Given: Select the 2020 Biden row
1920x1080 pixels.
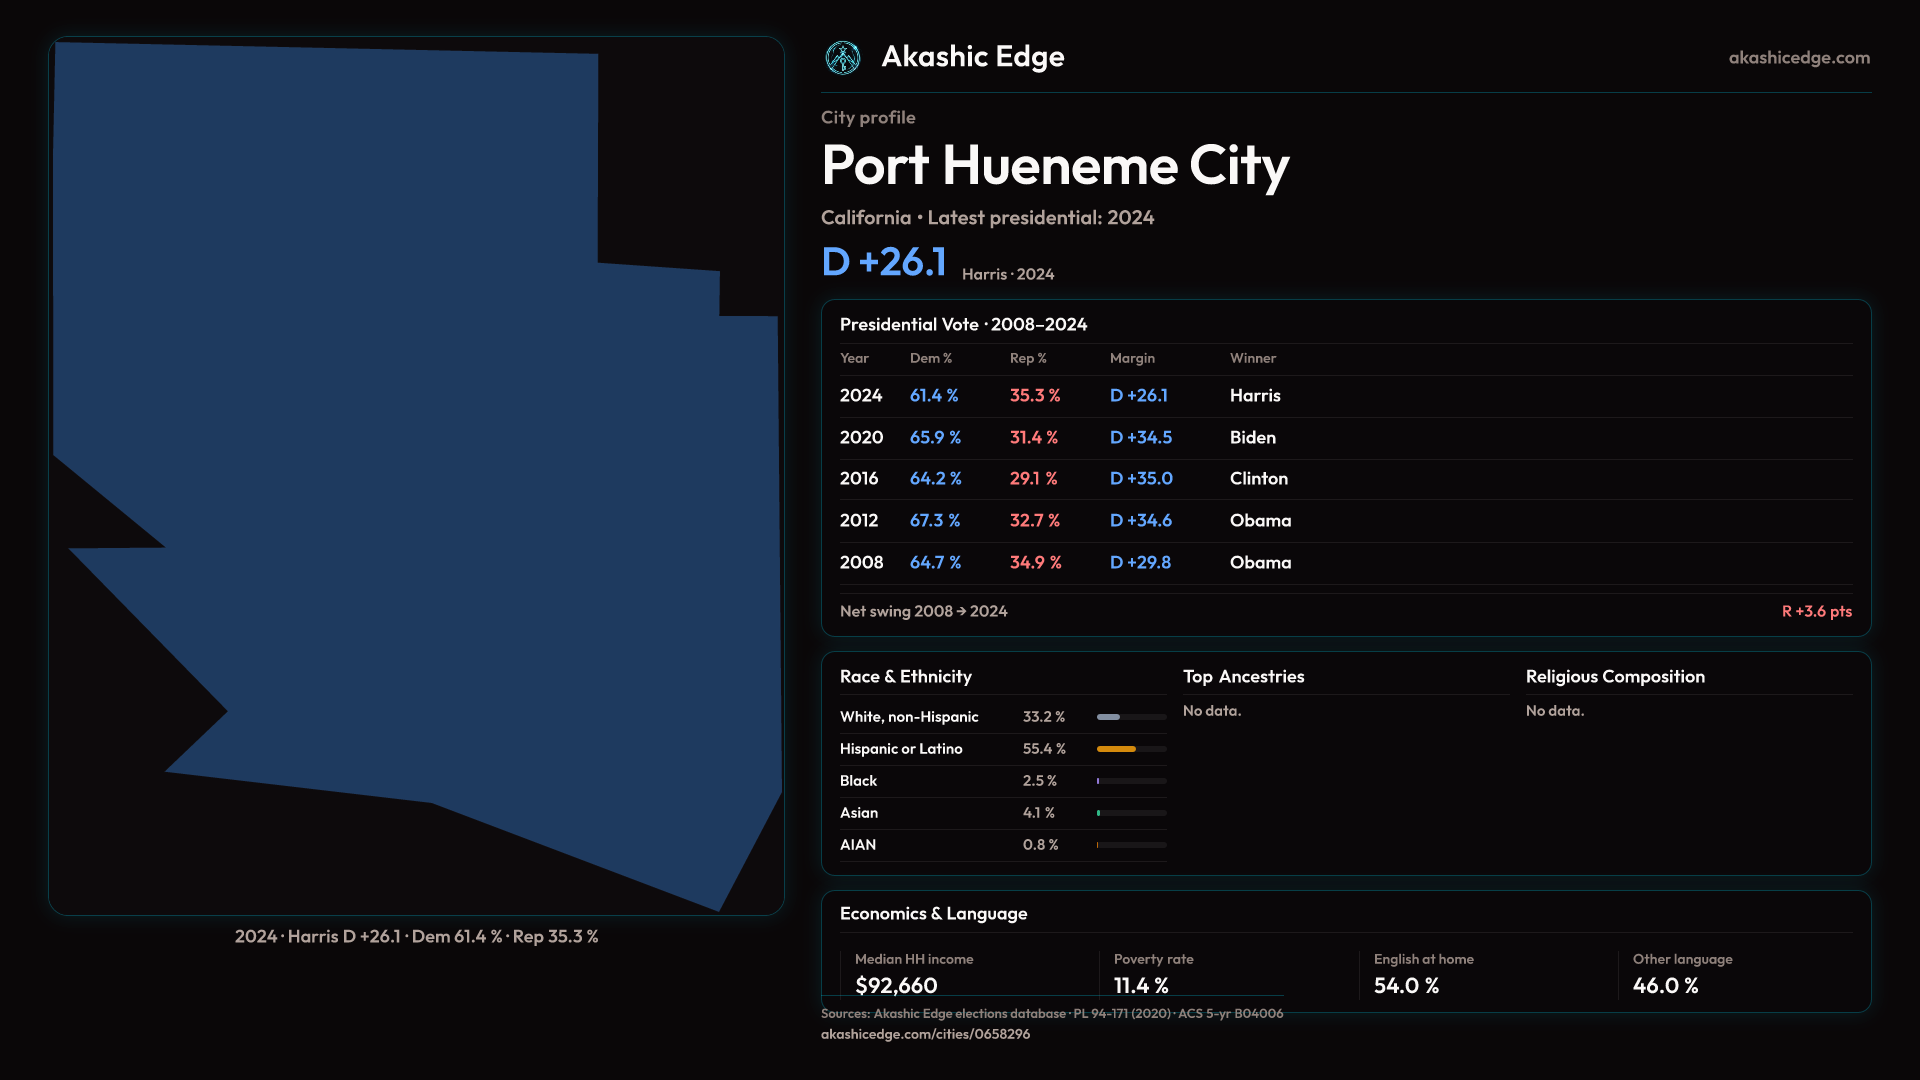Looking at the screenshot, I should (x=1060, y=438).
